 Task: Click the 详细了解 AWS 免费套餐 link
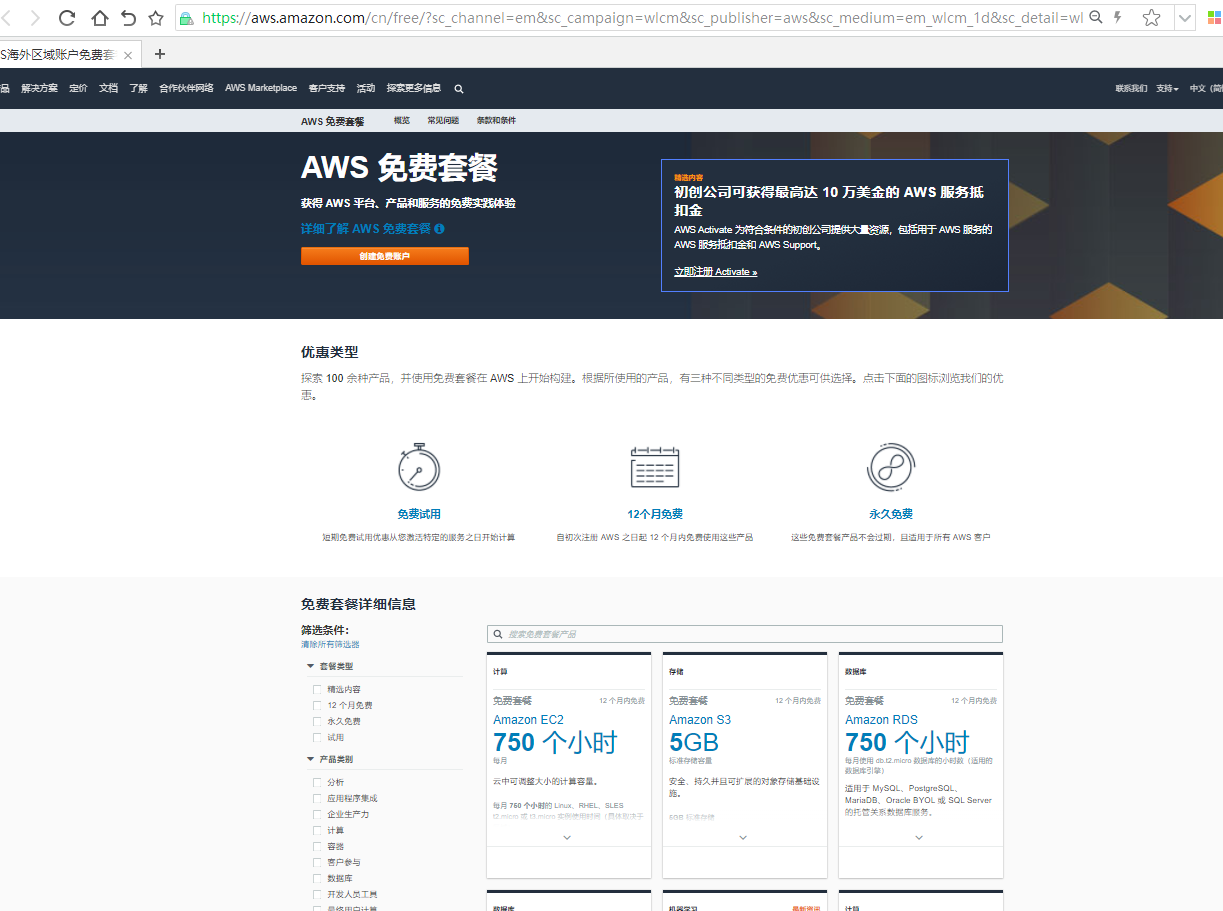click(366, 229)
